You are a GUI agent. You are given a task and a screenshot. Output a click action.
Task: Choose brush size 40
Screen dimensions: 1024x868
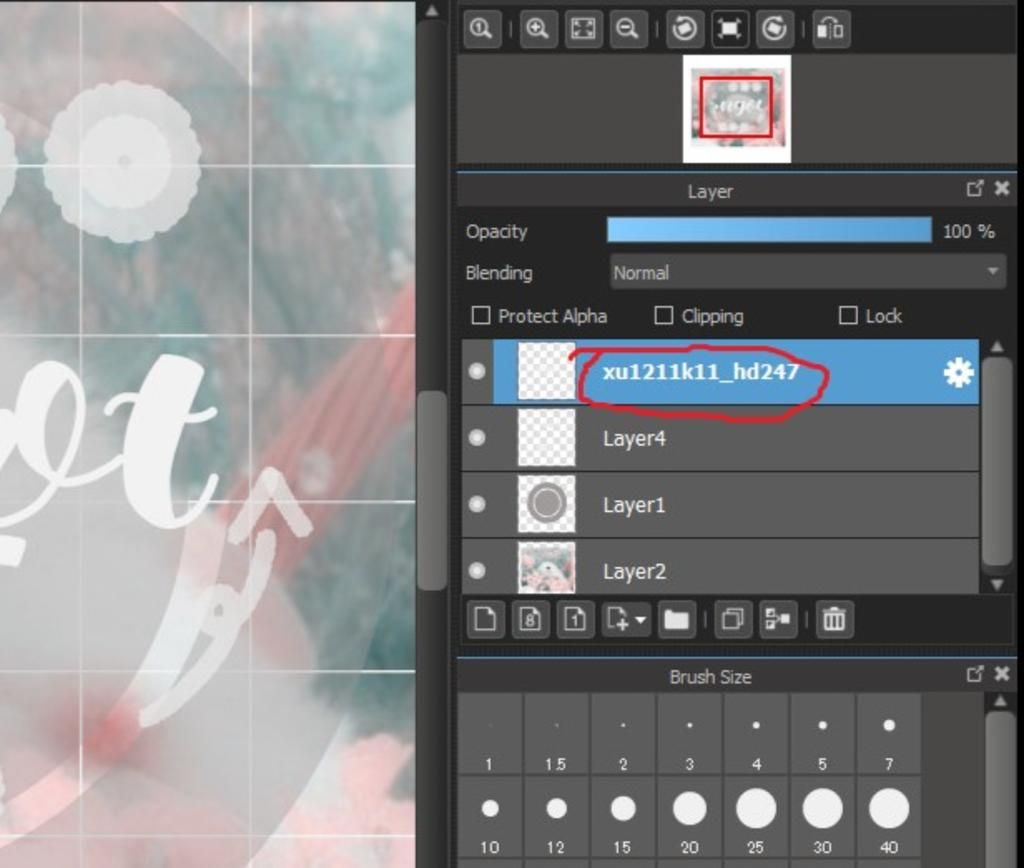889,818
